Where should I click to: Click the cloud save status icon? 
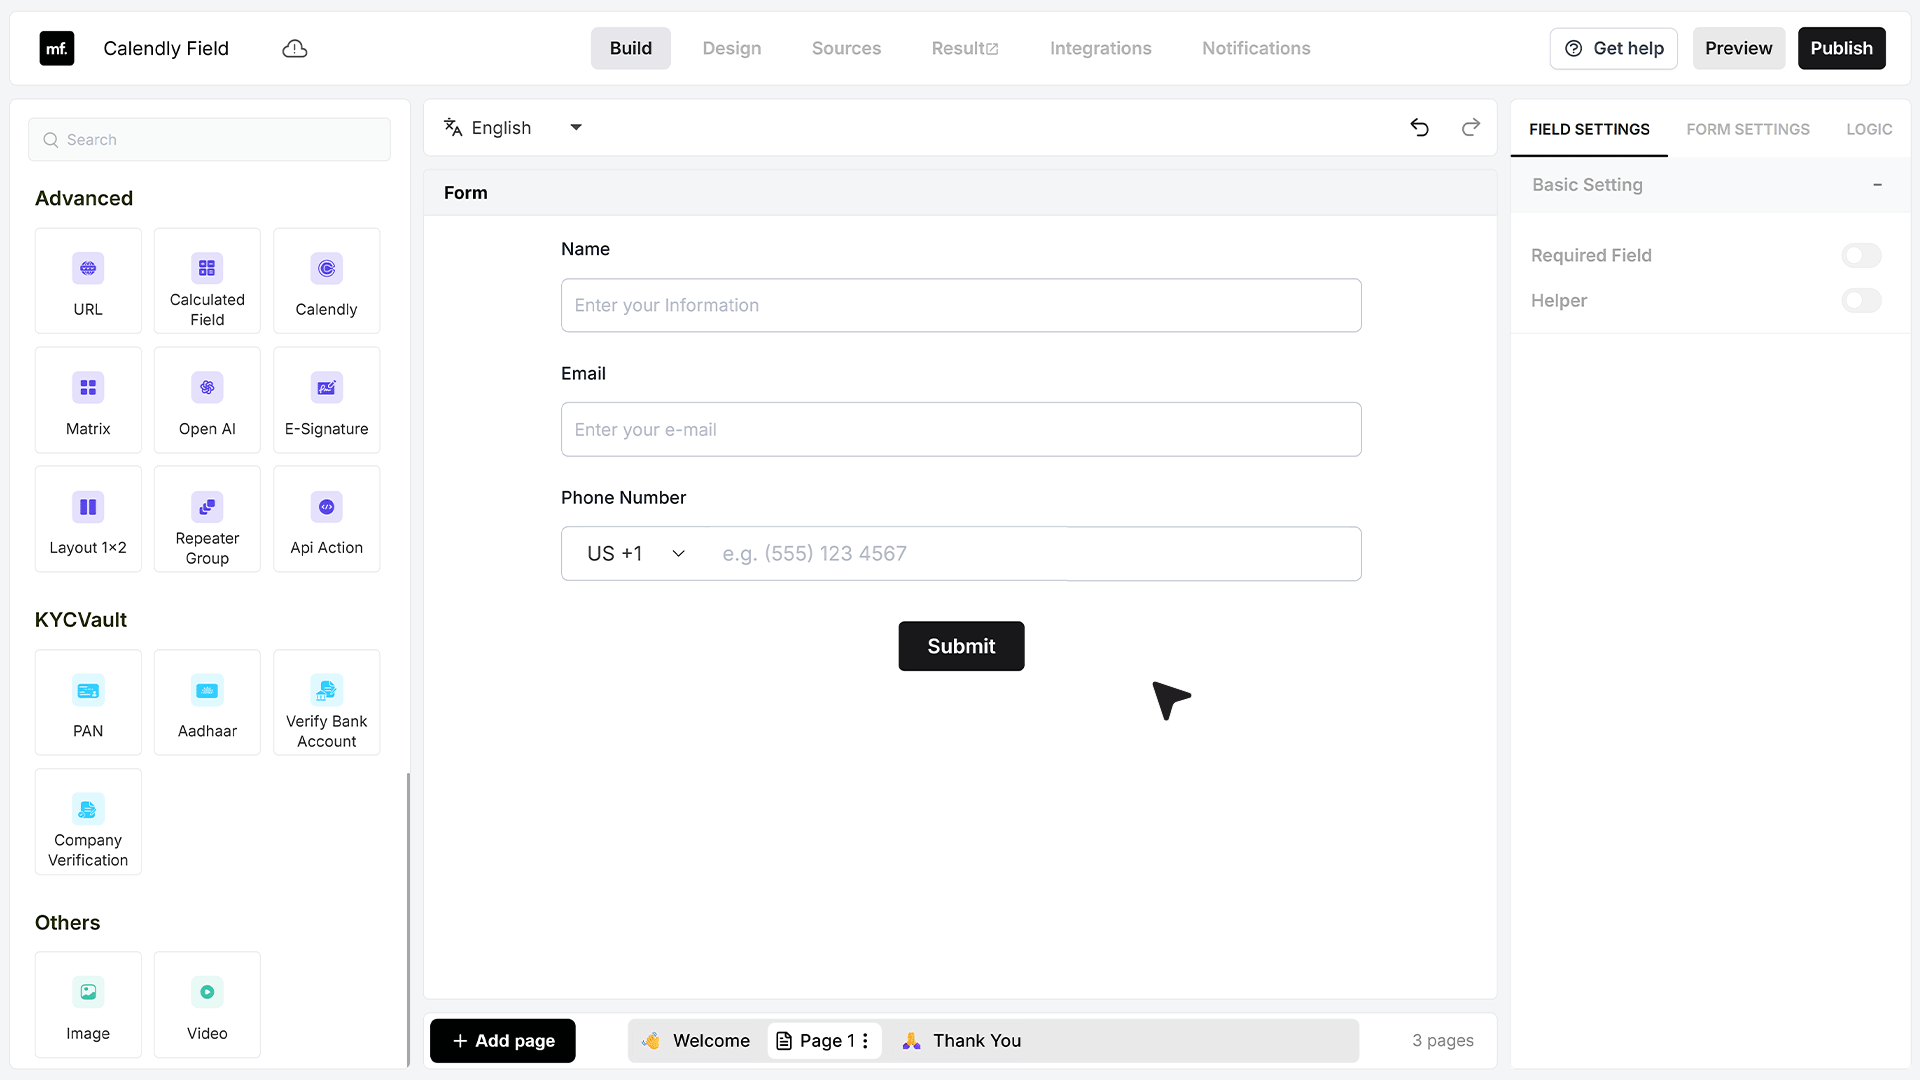pyautogui.click(x=295, y=49)
